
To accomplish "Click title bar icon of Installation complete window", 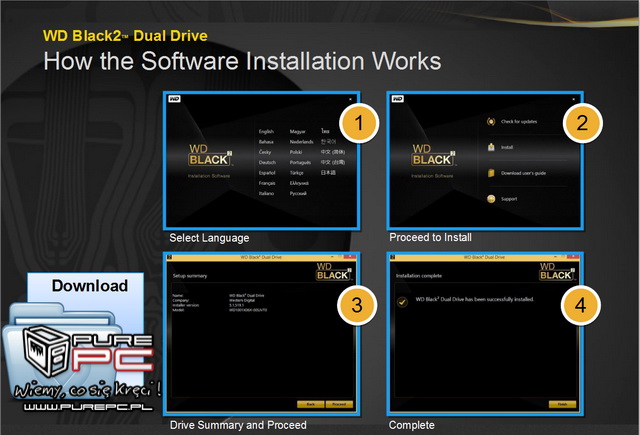I will pos(393,257).
